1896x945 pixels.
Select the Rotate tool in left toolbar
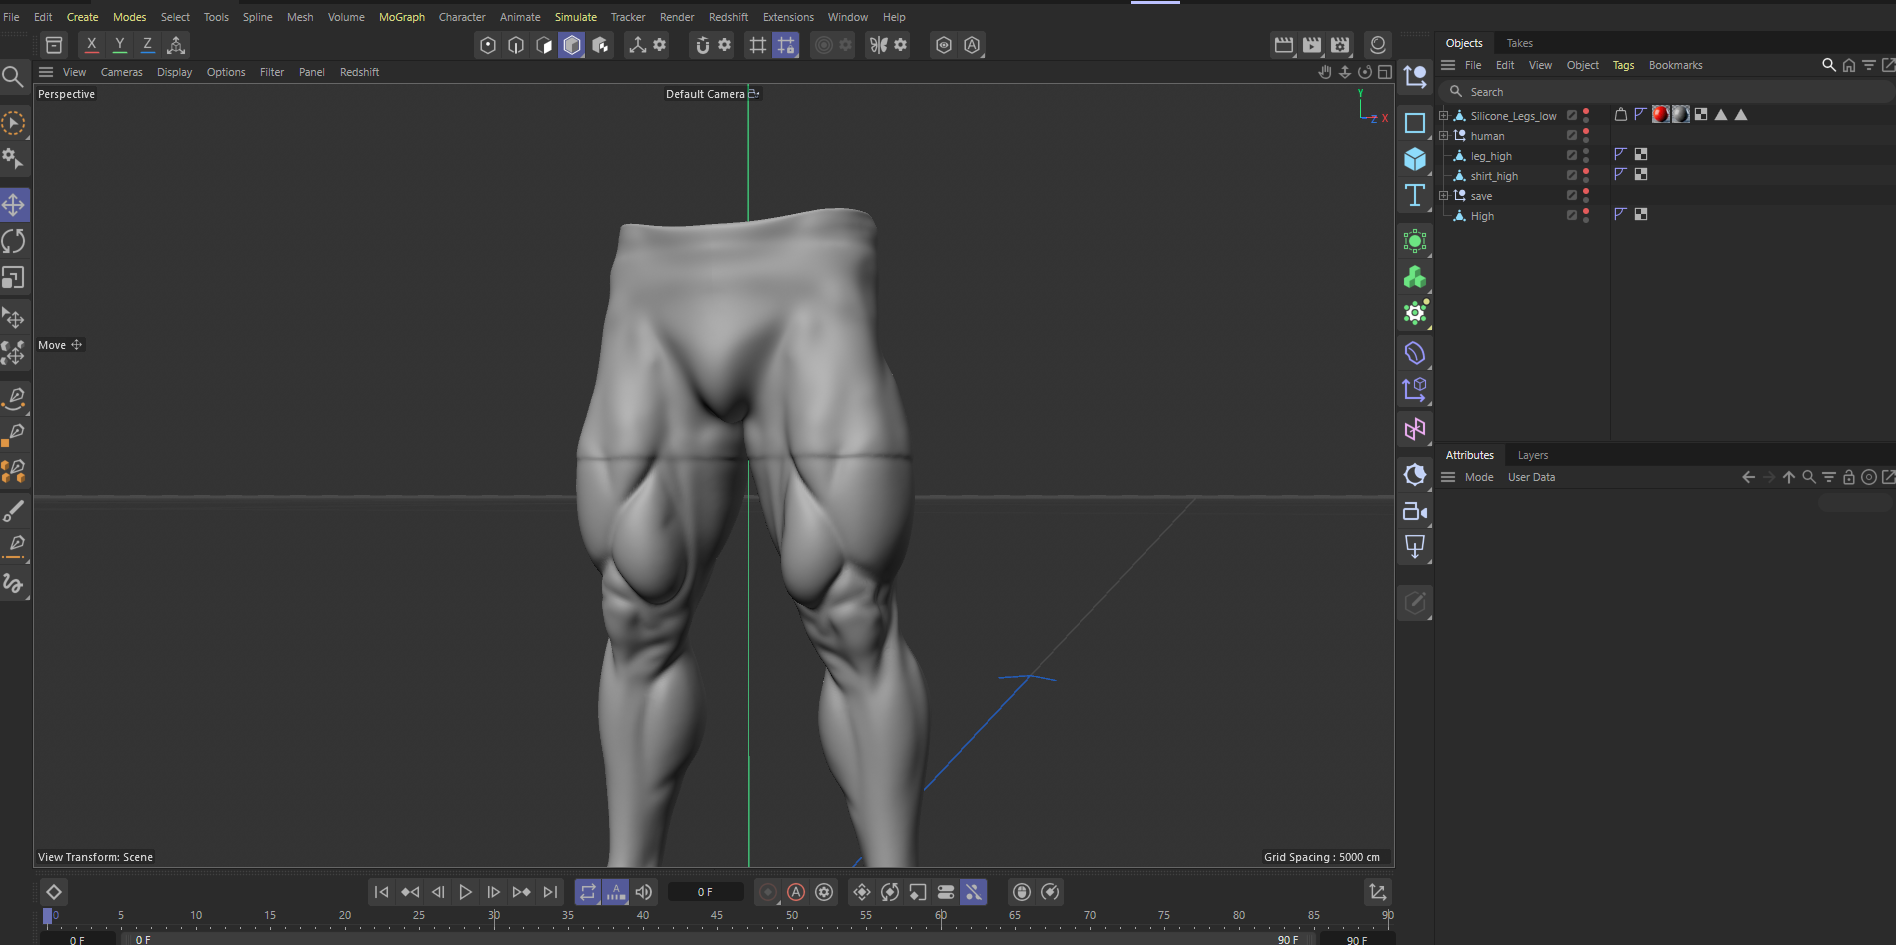click(14, 241)
